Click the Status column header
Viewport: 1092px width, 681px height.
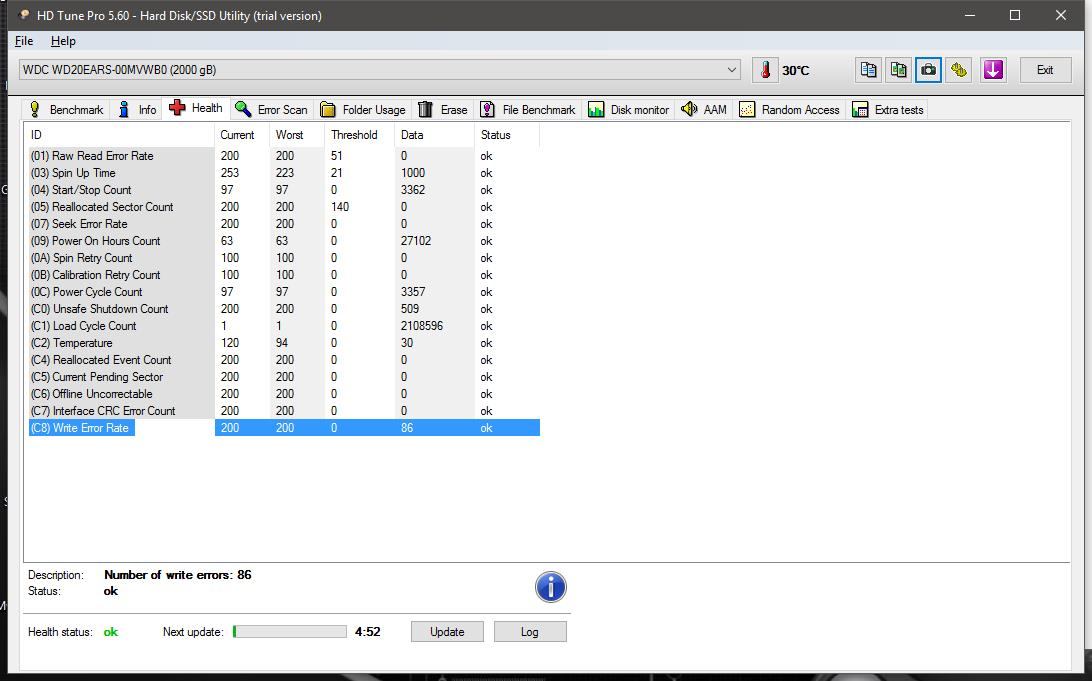point(507,135)
